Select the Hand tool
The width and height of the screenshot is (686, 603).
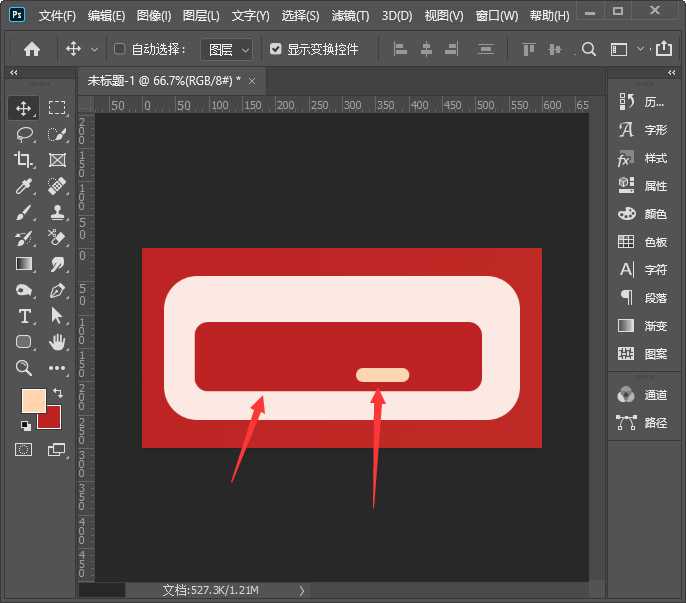(x=57, y=342)
